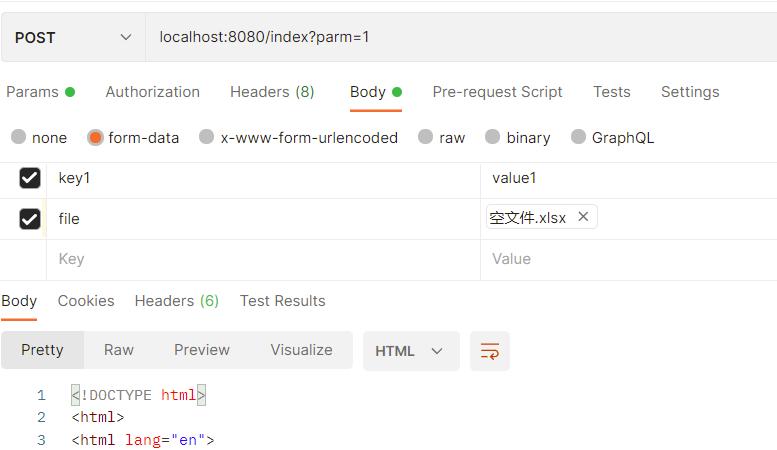Screen dimensions: 777x450
Task: Switch to Preview response view
Action: [202, 350]
